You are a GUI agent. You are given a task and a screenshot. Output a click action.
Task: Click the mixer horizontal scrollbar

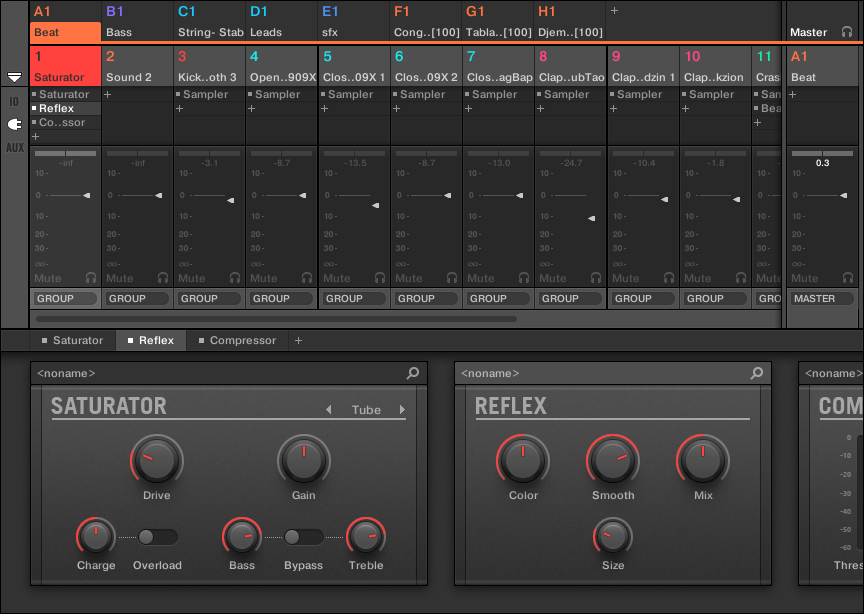coord(275,319)
